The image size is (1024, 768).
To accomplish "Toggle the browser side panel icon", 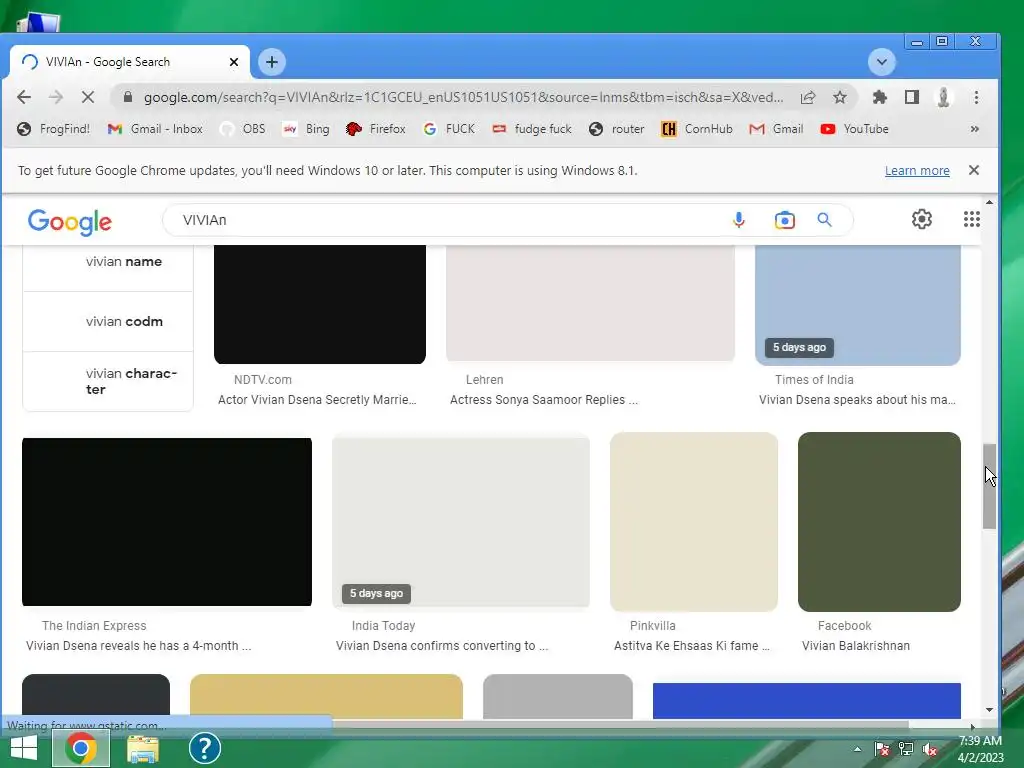I will [912, 97].
